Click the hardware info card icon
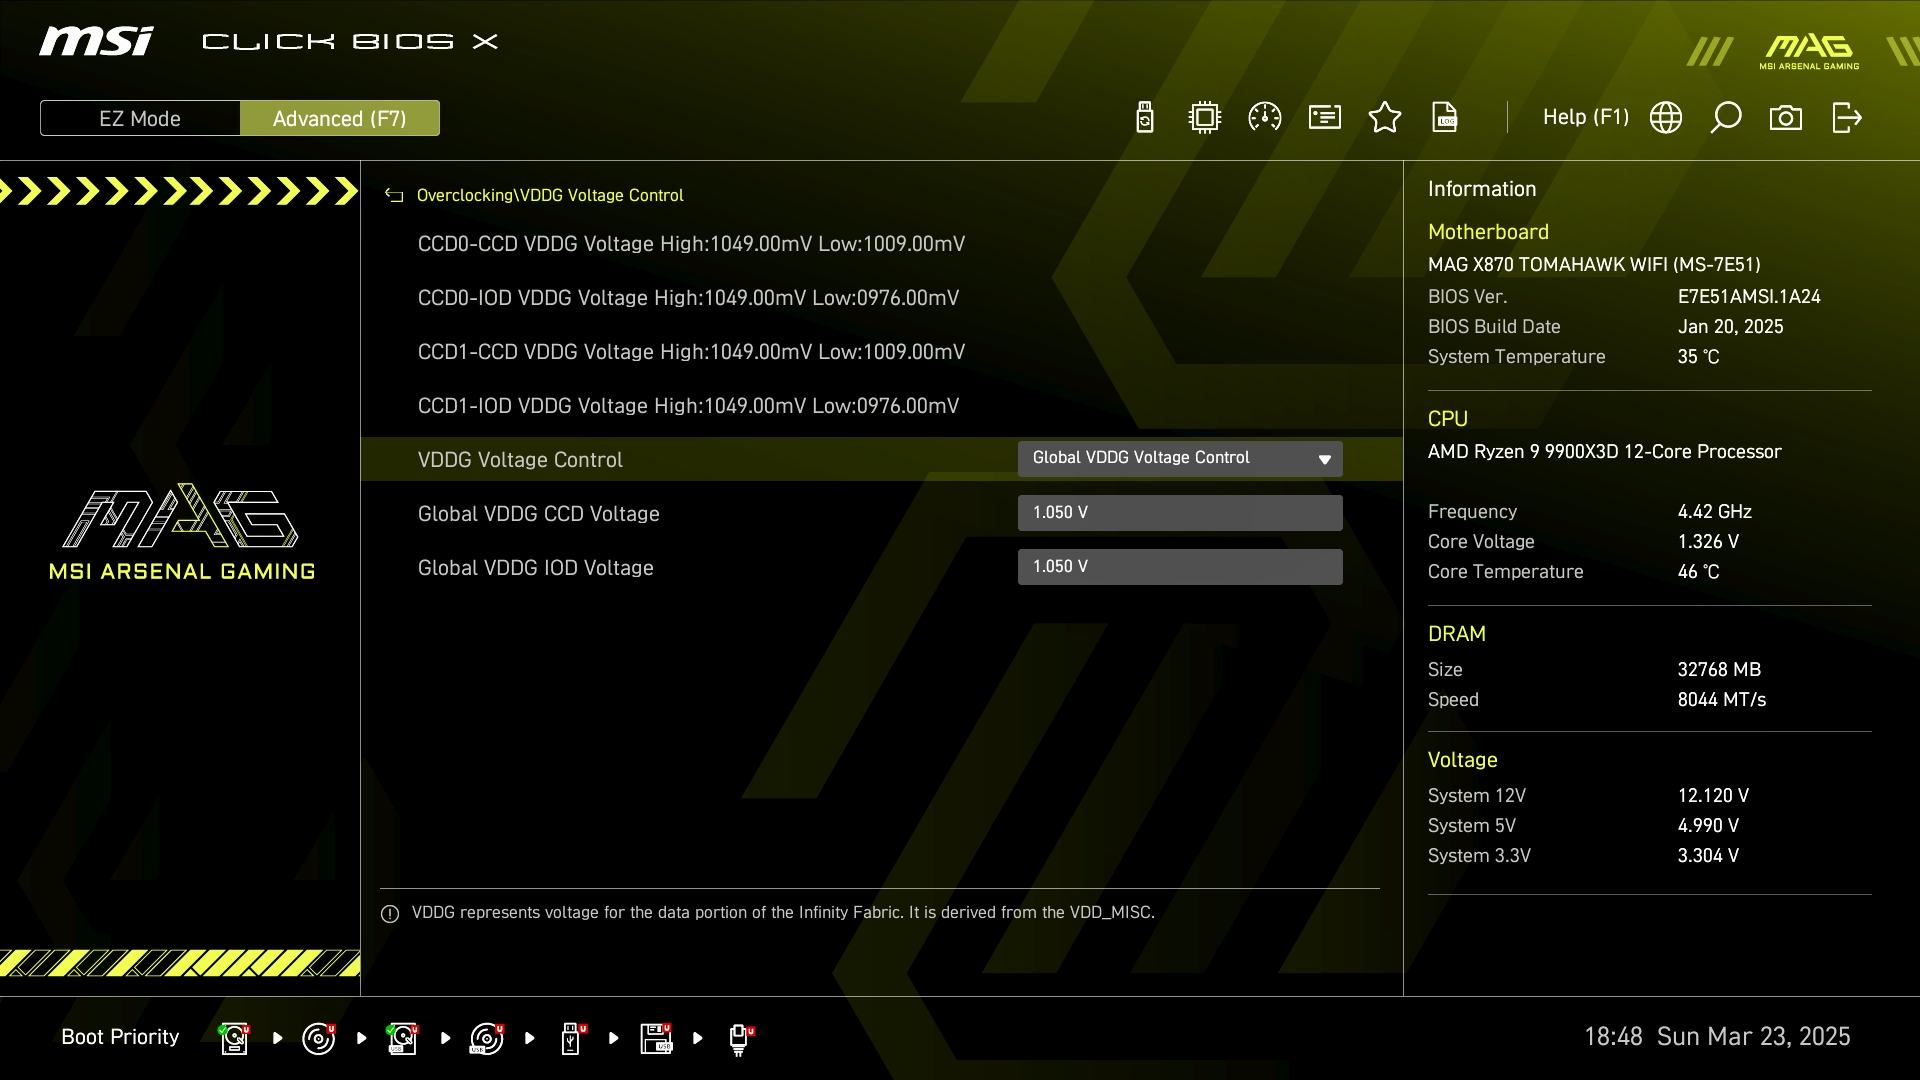 click(1325, 118)
